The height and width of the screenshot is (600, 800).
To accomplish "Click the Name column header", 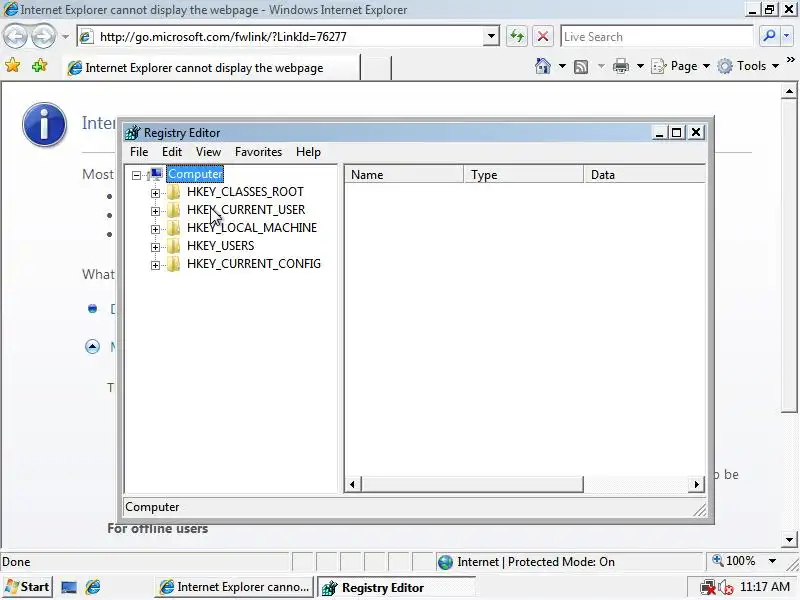I will coord(404,174).
